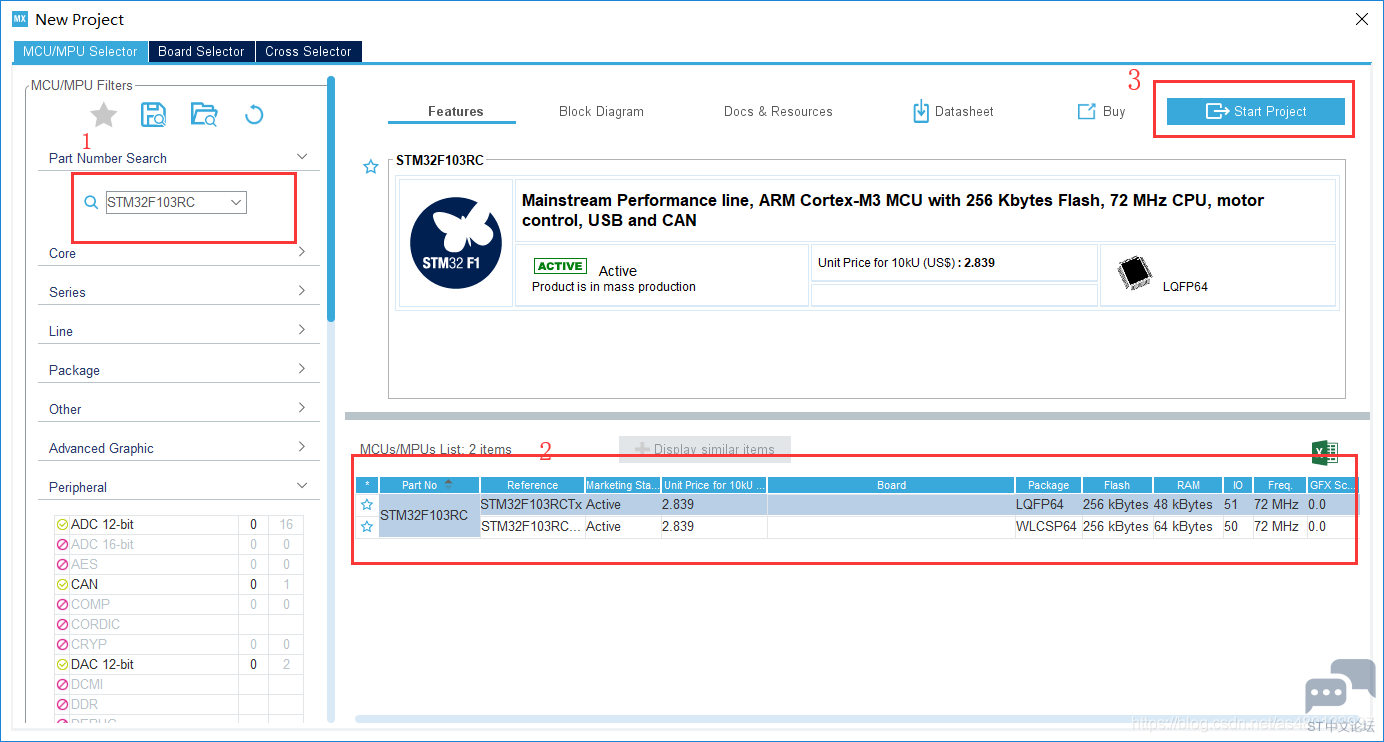Click the Buy external link icon

point(1086,111)
